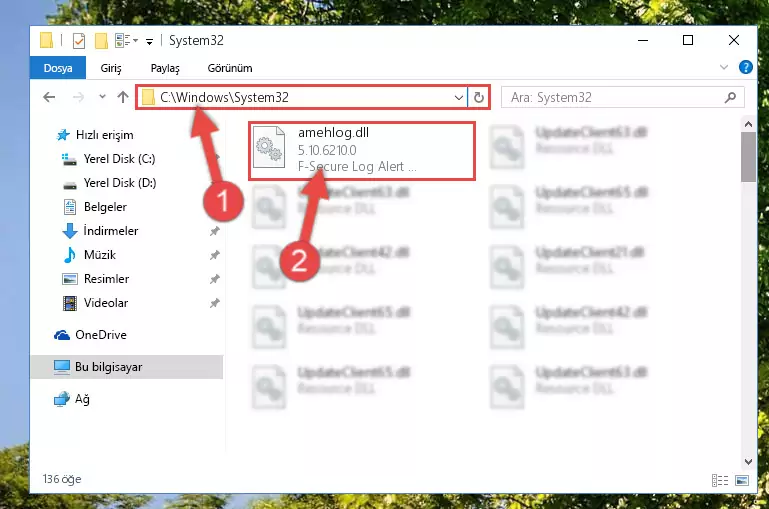Select OneDrive in navigation pane
This screenshot has height=509, width=769.
click(x=101, y=335)
